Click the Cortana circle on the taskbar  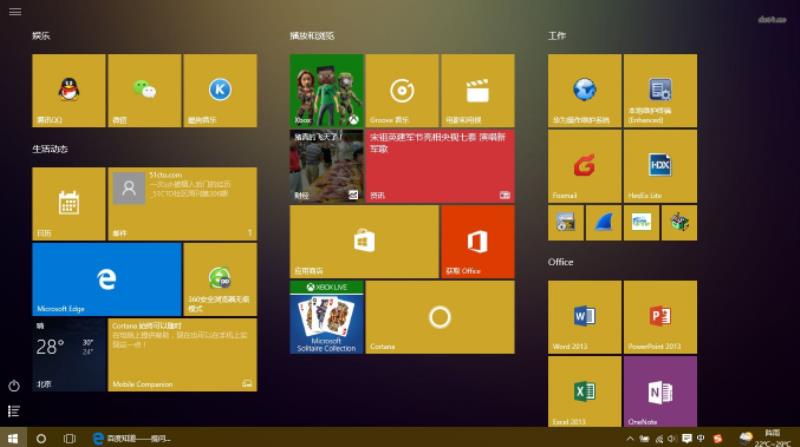[x=41, y=438]
